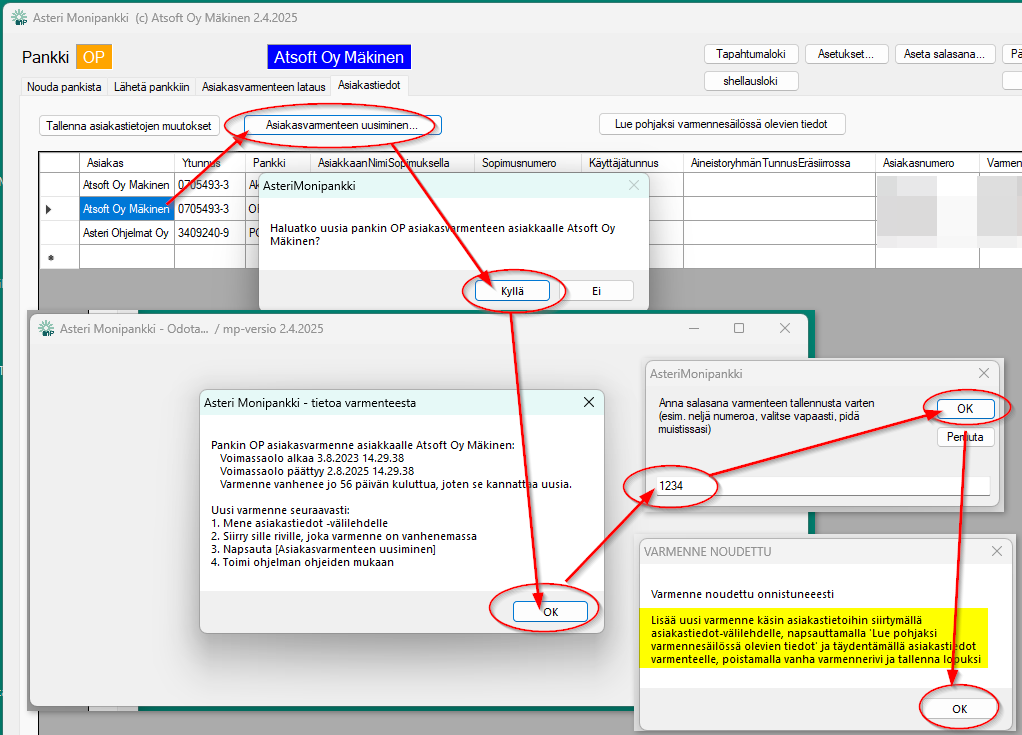Screen dimensions: 1022x735
Task: Click the 'Voimassaolo päättyy 2.8.2025' line
Action: (317, 471)
